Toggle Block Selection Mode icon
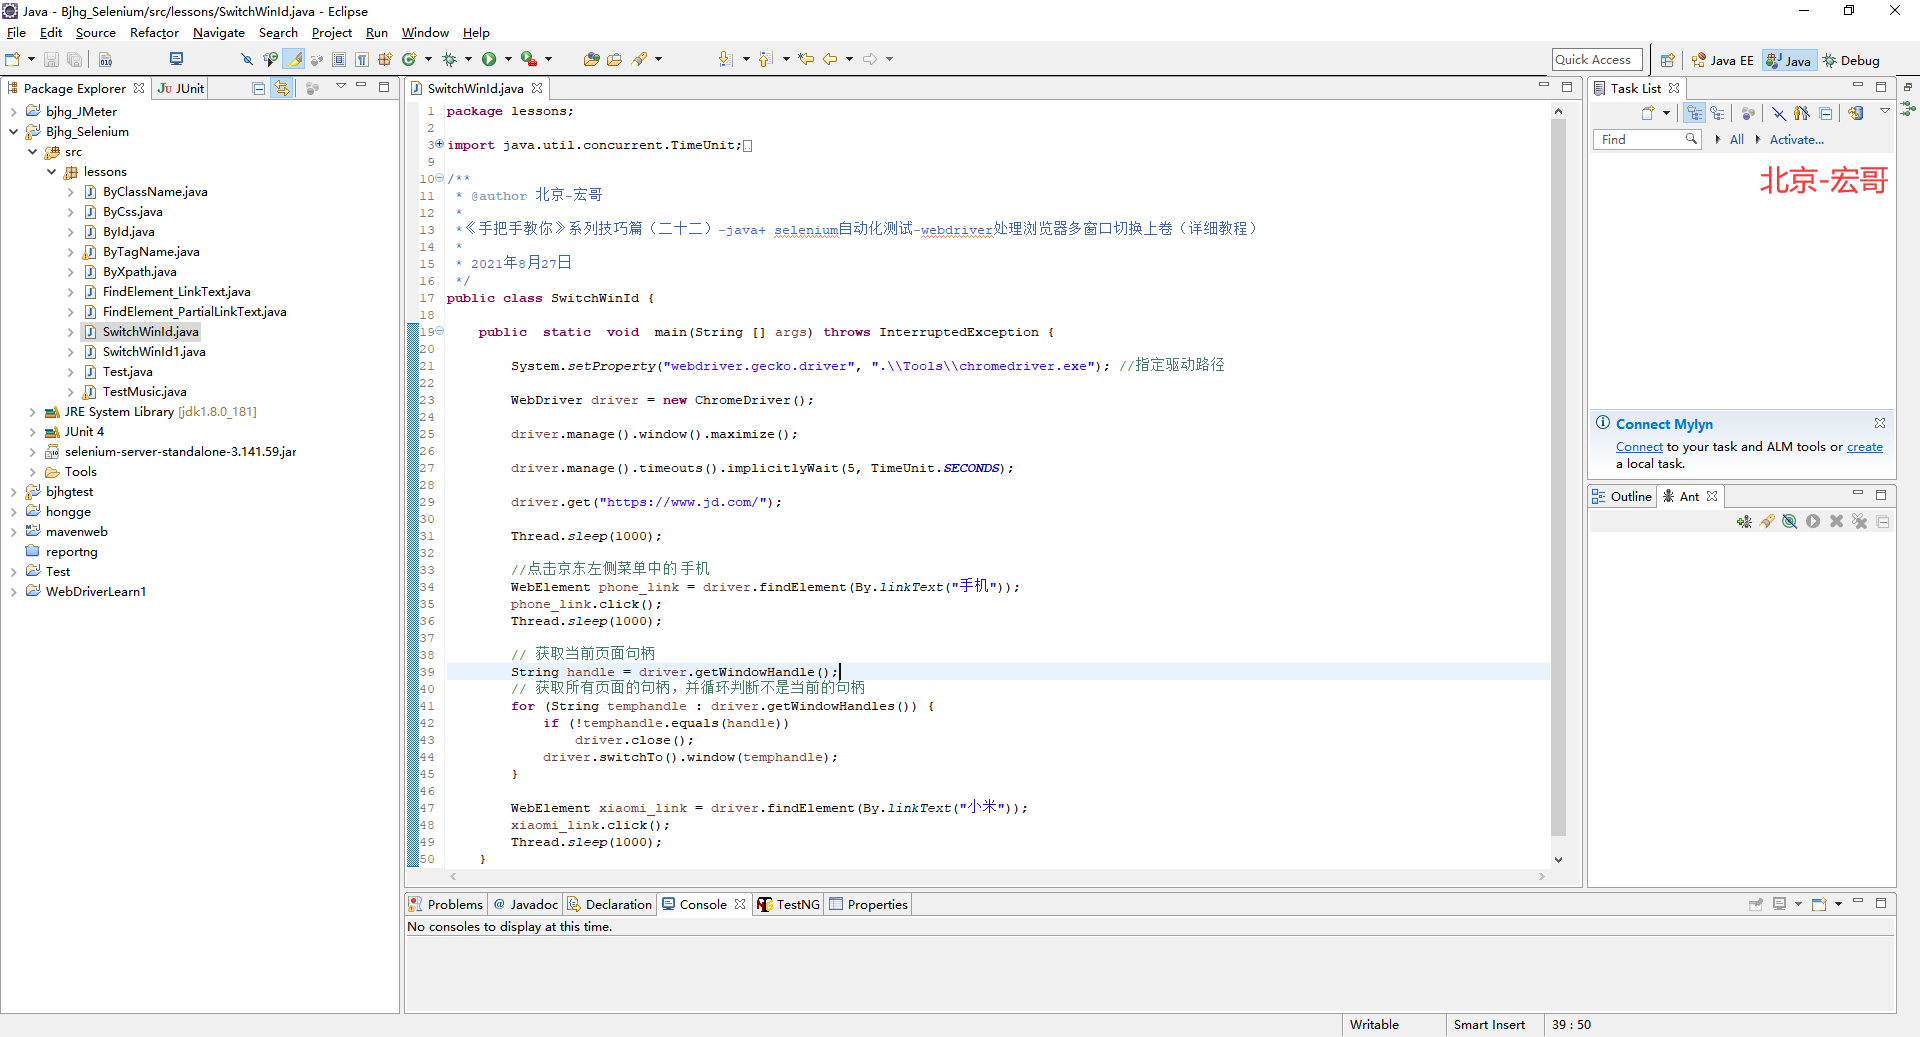This screenshot has height=1037, width=1920. pos(339,60)
